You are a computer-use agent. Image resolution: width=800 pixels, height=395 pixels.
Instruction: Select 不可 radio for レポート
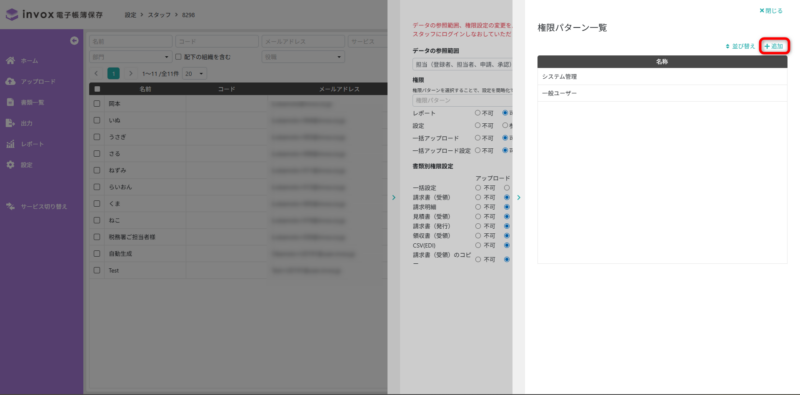click(x=478, y=113)
